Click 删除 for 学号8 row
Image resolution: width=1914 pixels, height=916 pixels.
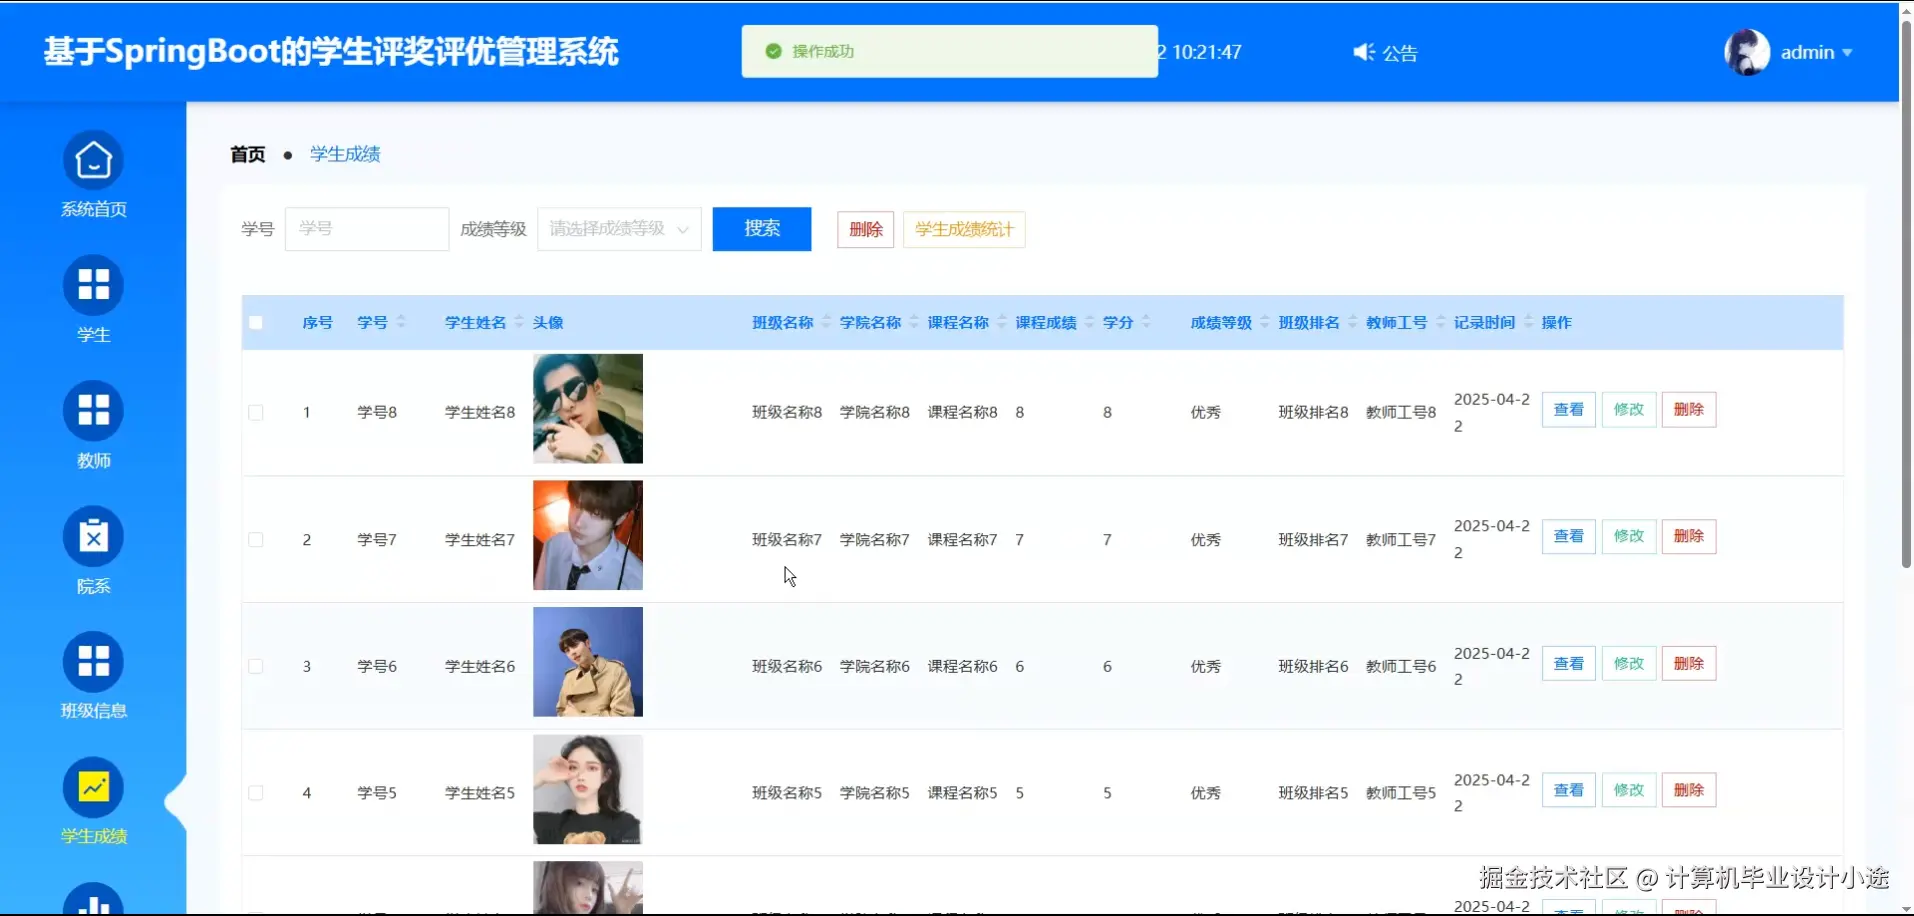1689,410
